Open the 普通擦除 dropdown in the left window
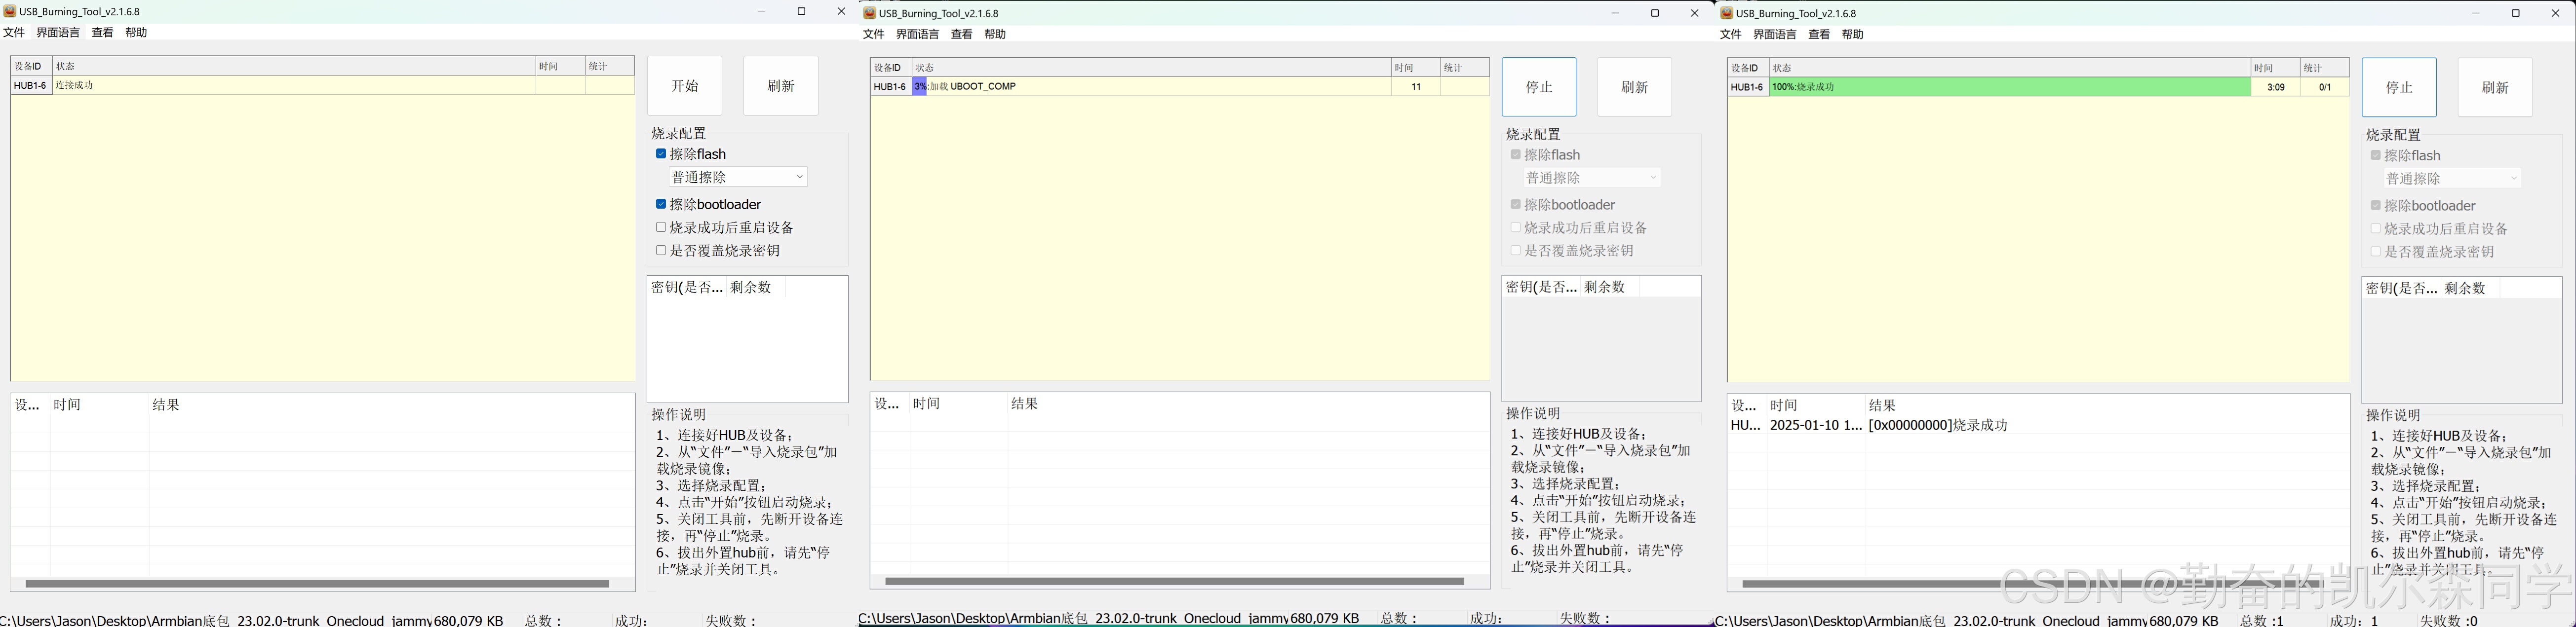 click(738, 177)
